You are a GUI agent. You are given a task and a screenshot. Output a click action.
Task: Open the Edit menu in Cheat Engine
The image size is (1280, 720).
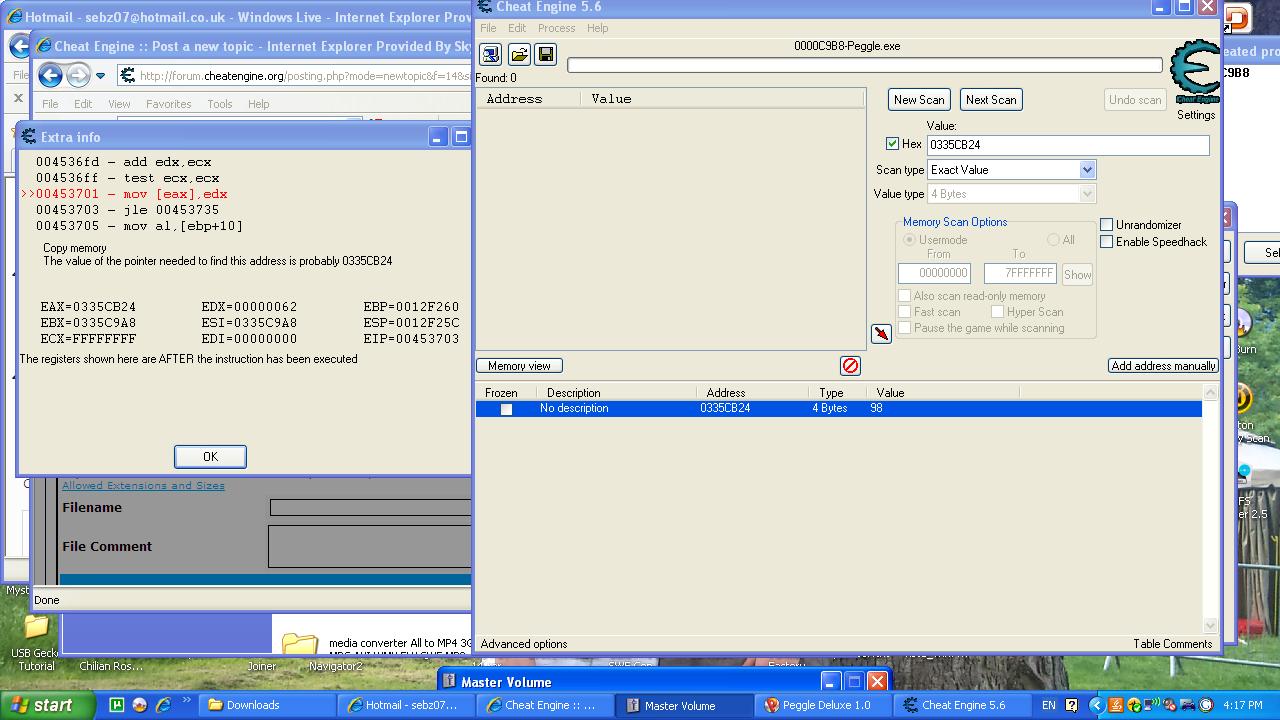[x=517, y=28]
